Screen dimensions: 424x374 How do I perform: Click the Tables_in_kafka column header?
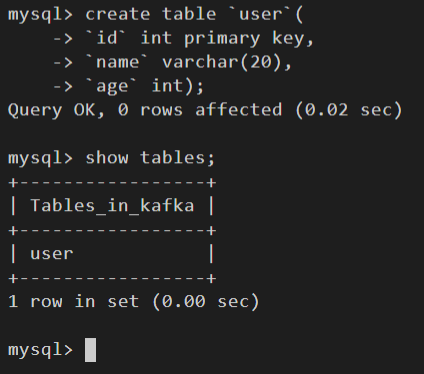(112, 205)
